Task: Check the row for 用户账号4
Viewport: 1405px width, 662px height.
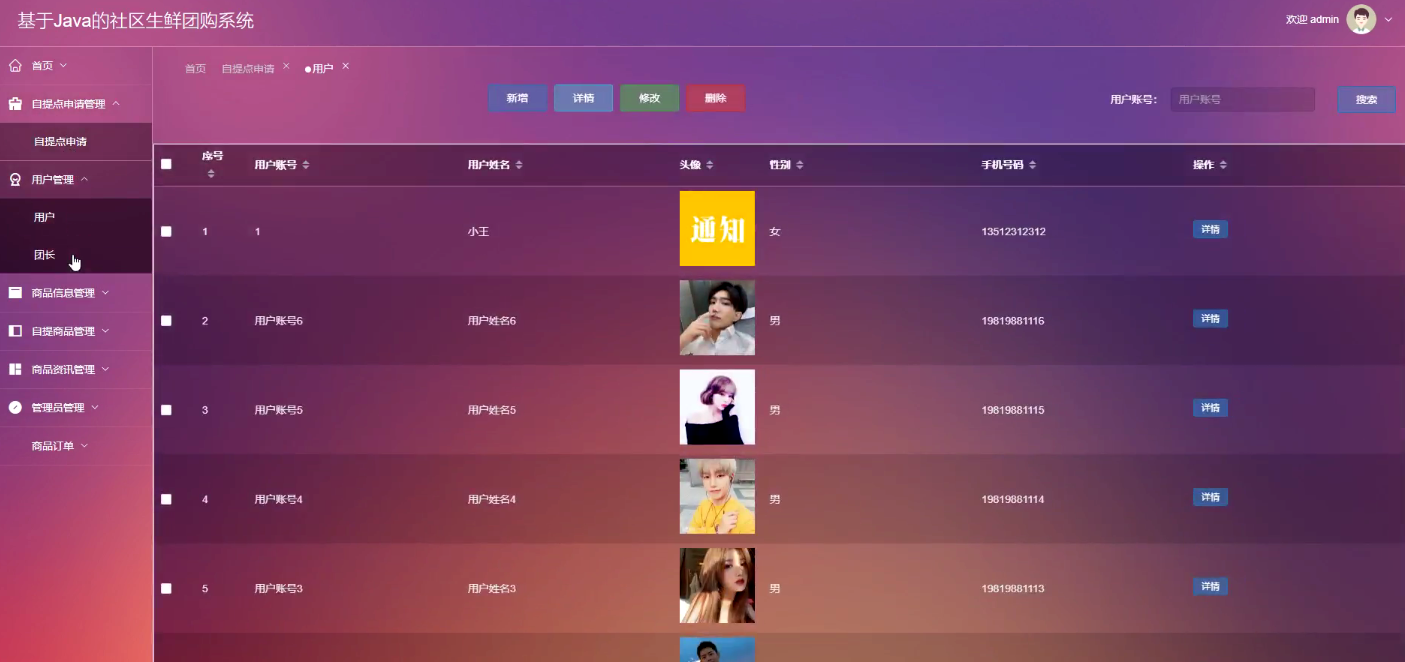Action: tap(166, 499)
